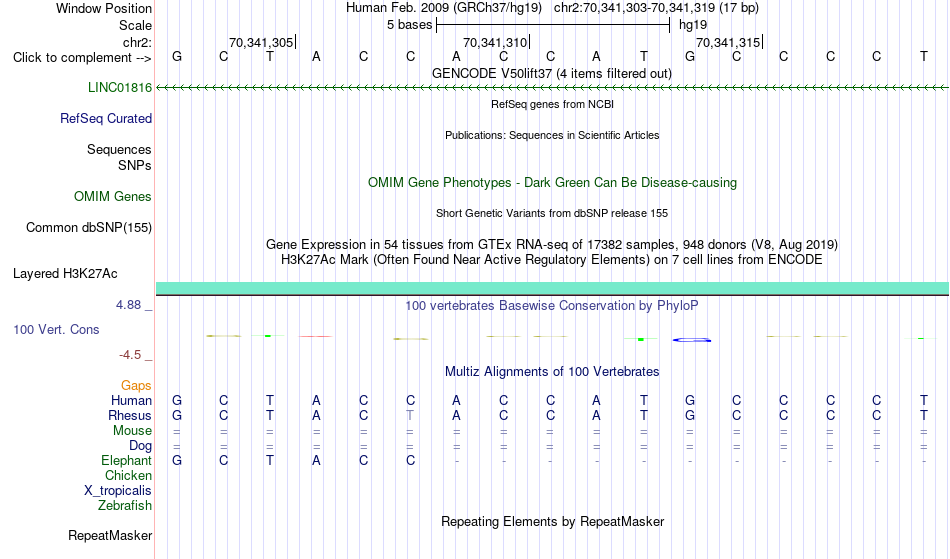This screenshot has height=559, width=950.
Task: Click the GTEx Gene Expression track title
Action: click(x=552, y=245)
